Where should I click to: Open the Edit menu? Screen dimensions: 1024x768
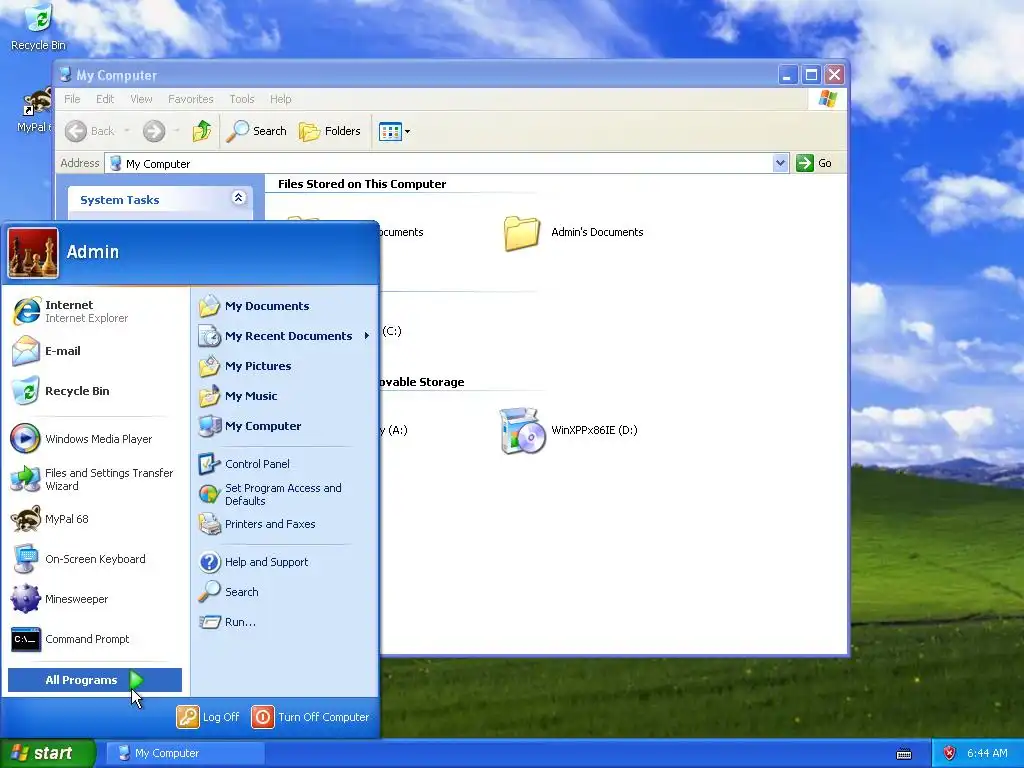(x=104, y=99)
